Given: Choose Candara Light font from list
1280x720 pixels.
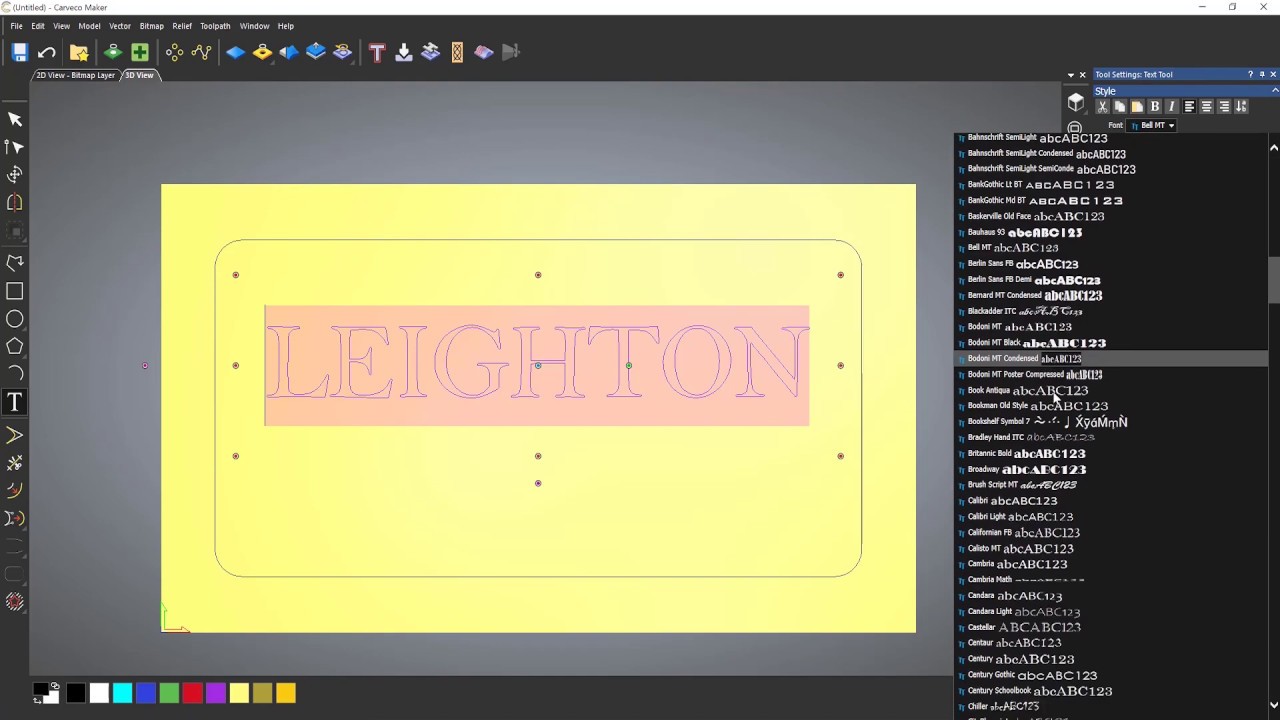Looking at the screenshot, I should click(x=1111, y=611).
